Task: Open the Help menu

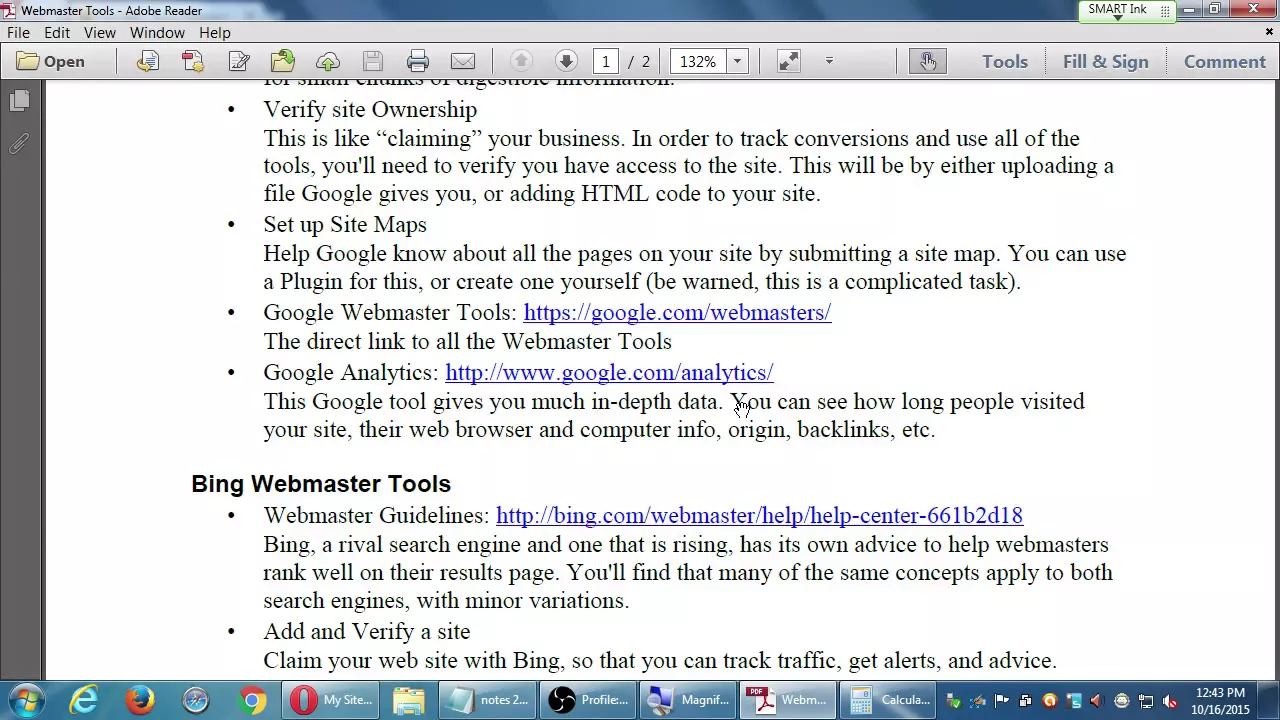Action: click(215, 33)
